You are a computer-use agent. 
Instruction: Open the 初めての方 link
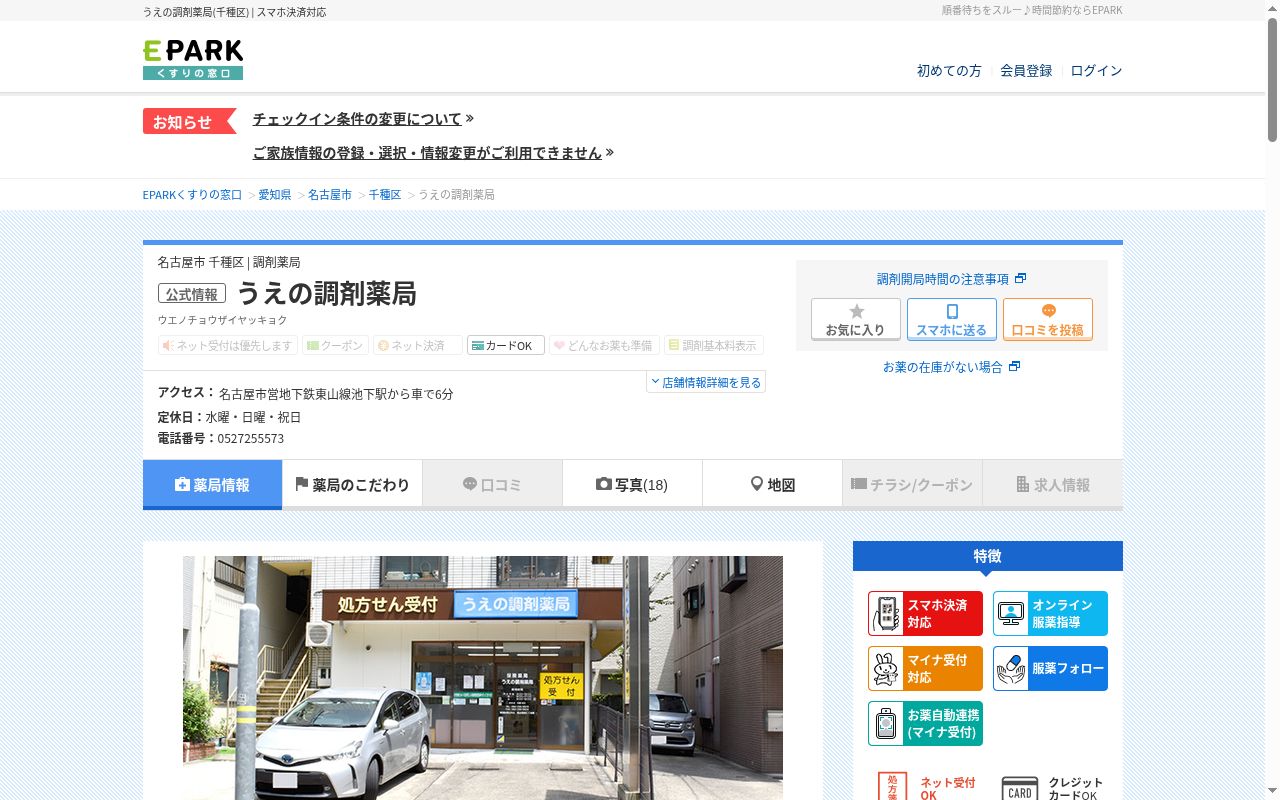[x=949, y=71]
